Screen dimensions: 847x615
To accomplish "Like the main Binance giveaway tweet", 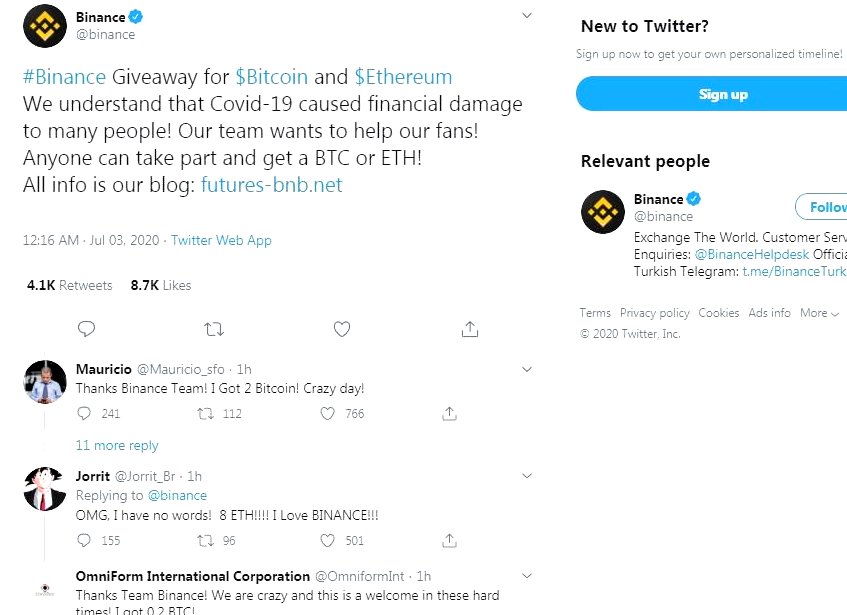I will click(x=342, y=328).
